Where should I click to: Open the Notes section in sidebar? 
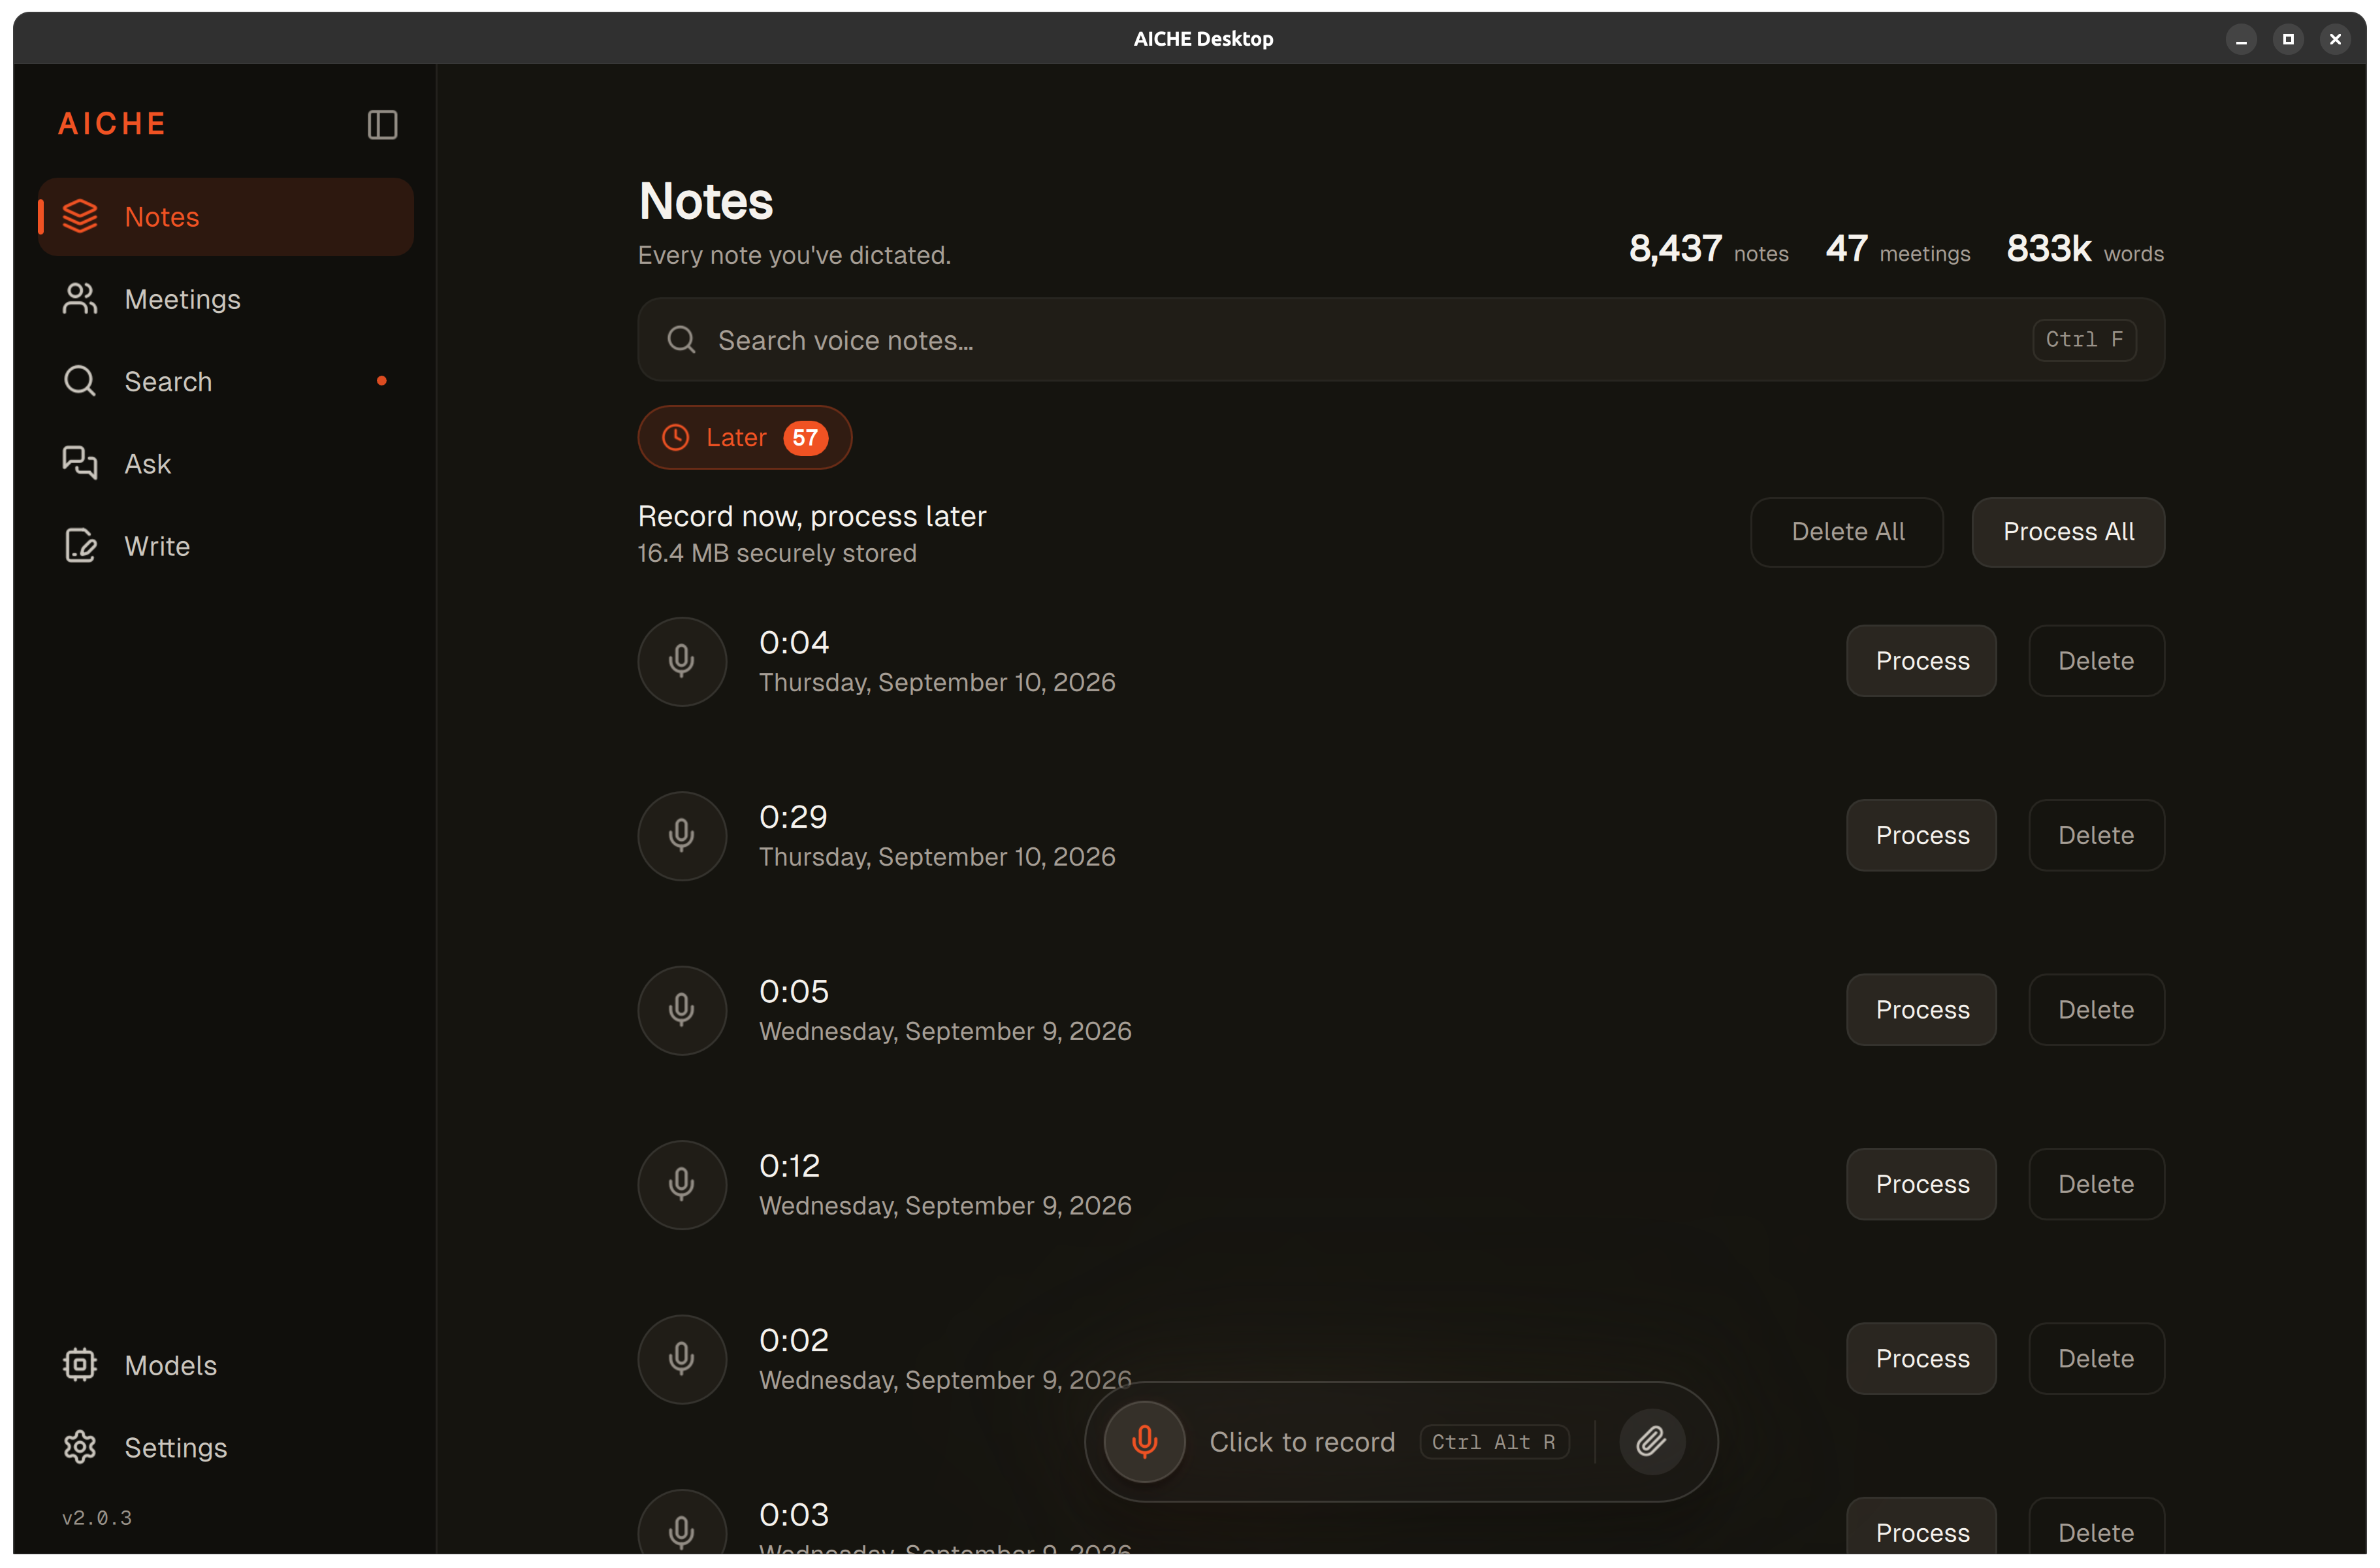[226, 217]
